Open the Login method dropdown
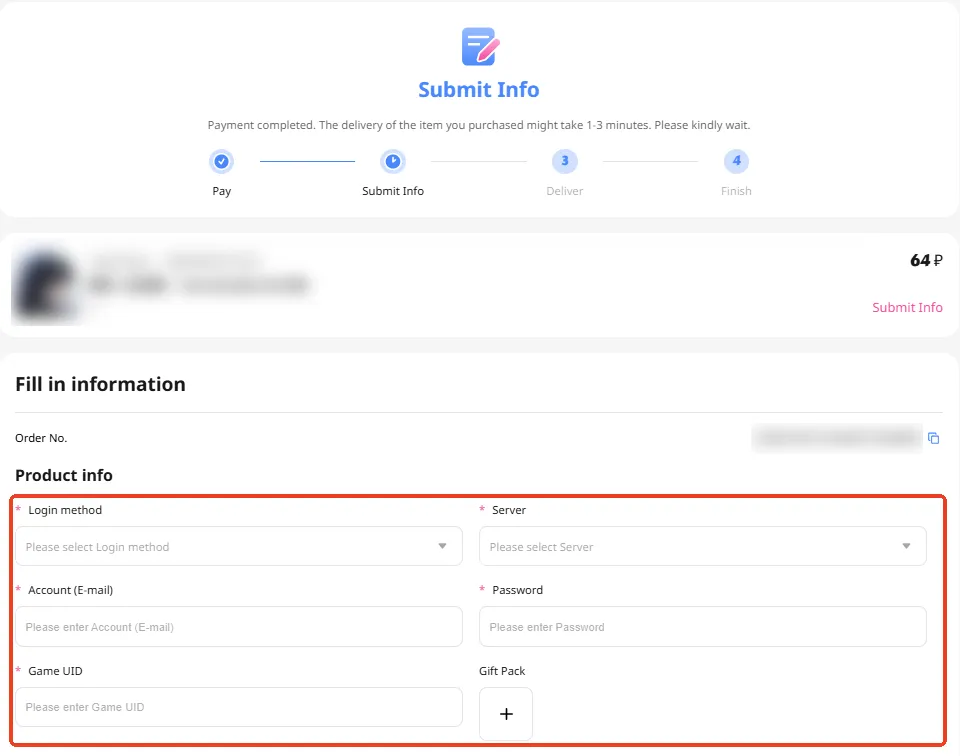Screen dimensions: 960x756 pyautogui.click(x=239, y=546)
